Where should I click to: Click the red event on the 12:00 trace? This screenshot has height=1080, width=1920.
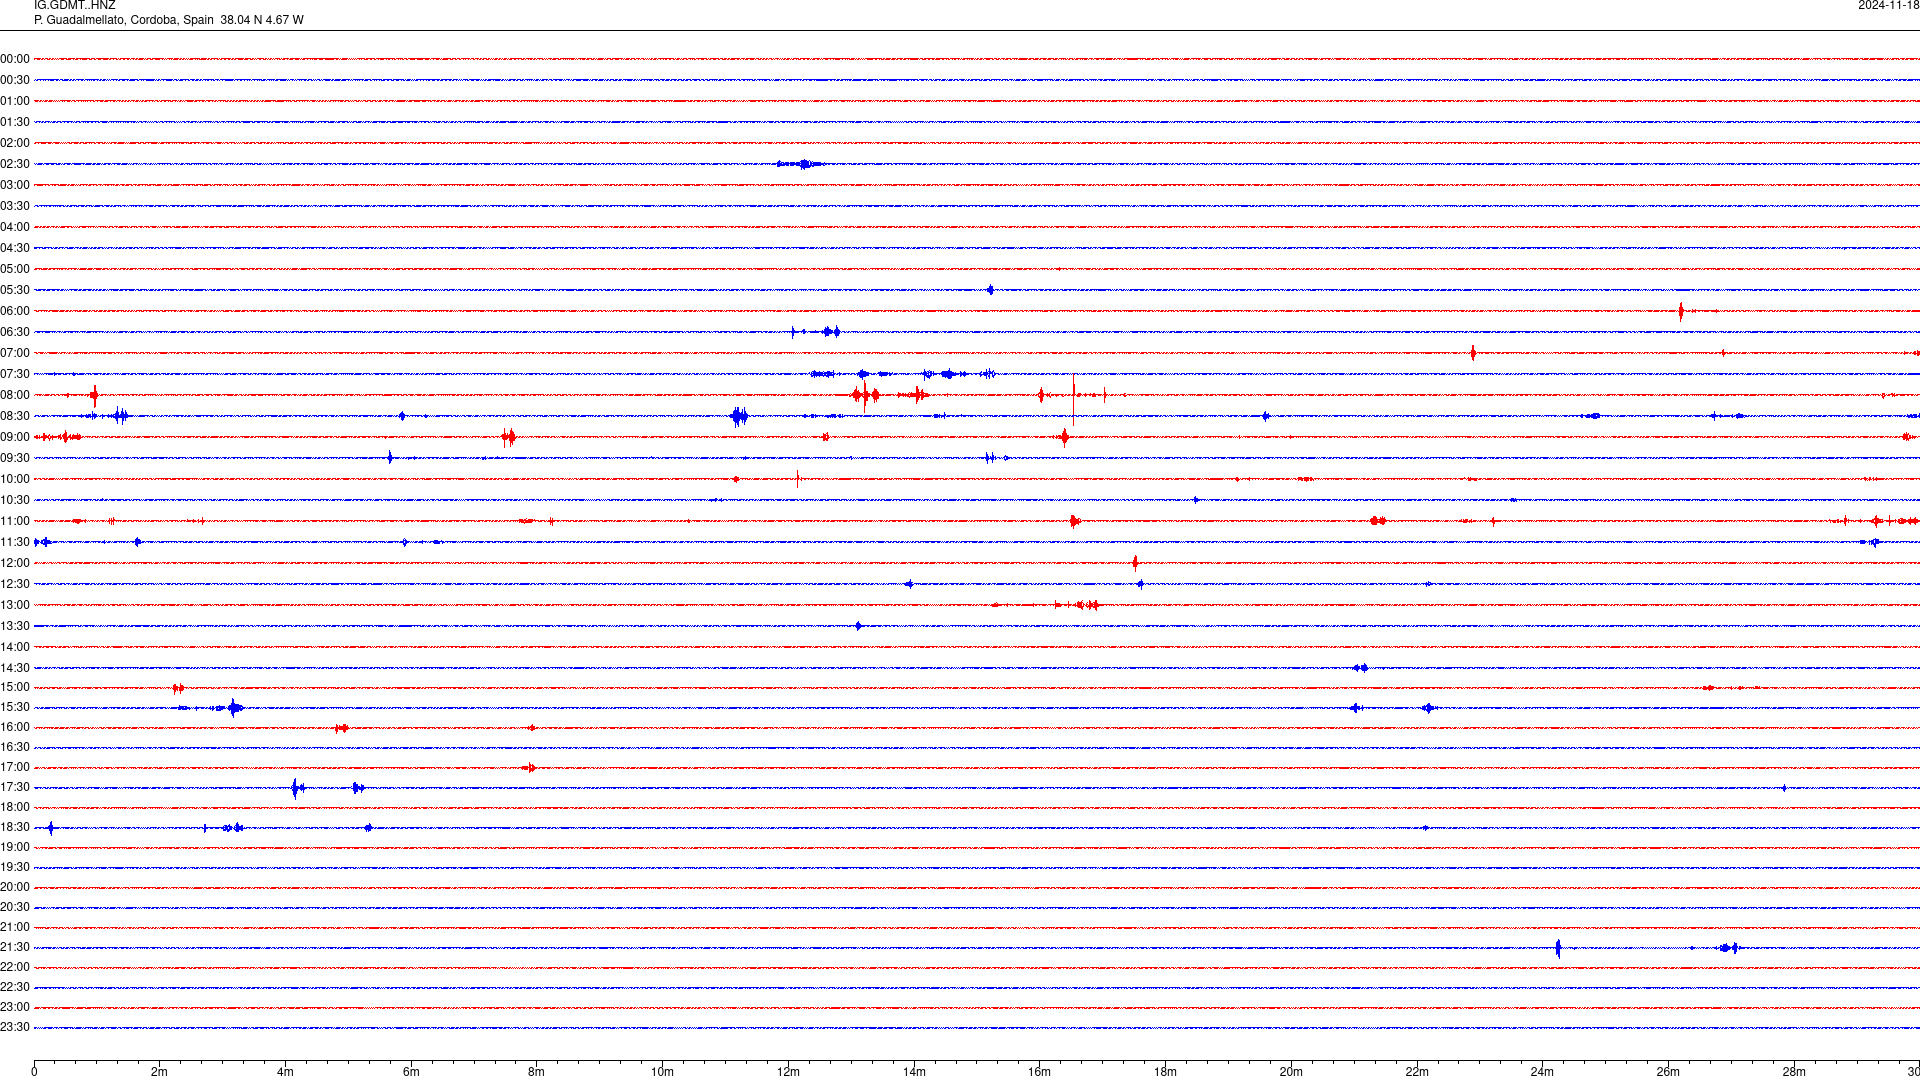tap(1135, 563)
